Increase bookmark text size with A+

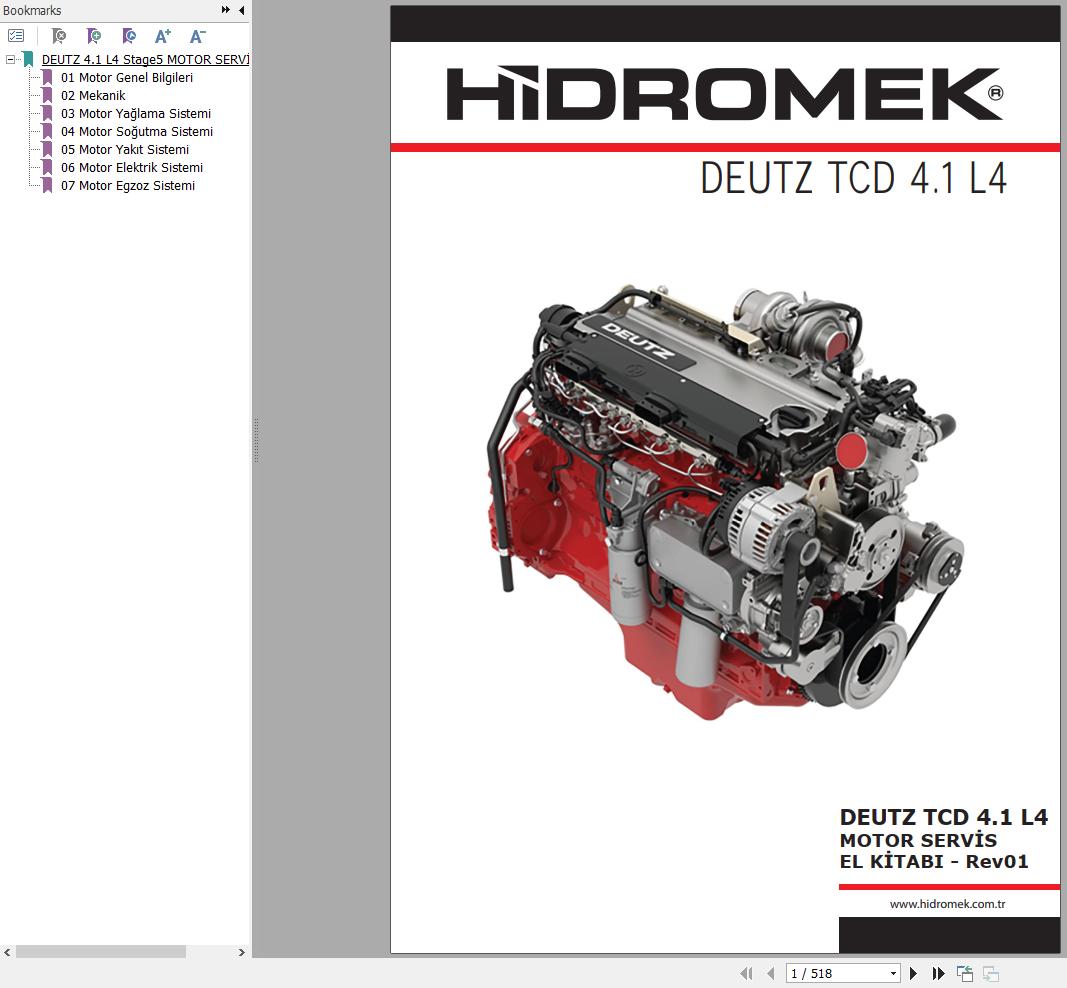tap(162, 35)
